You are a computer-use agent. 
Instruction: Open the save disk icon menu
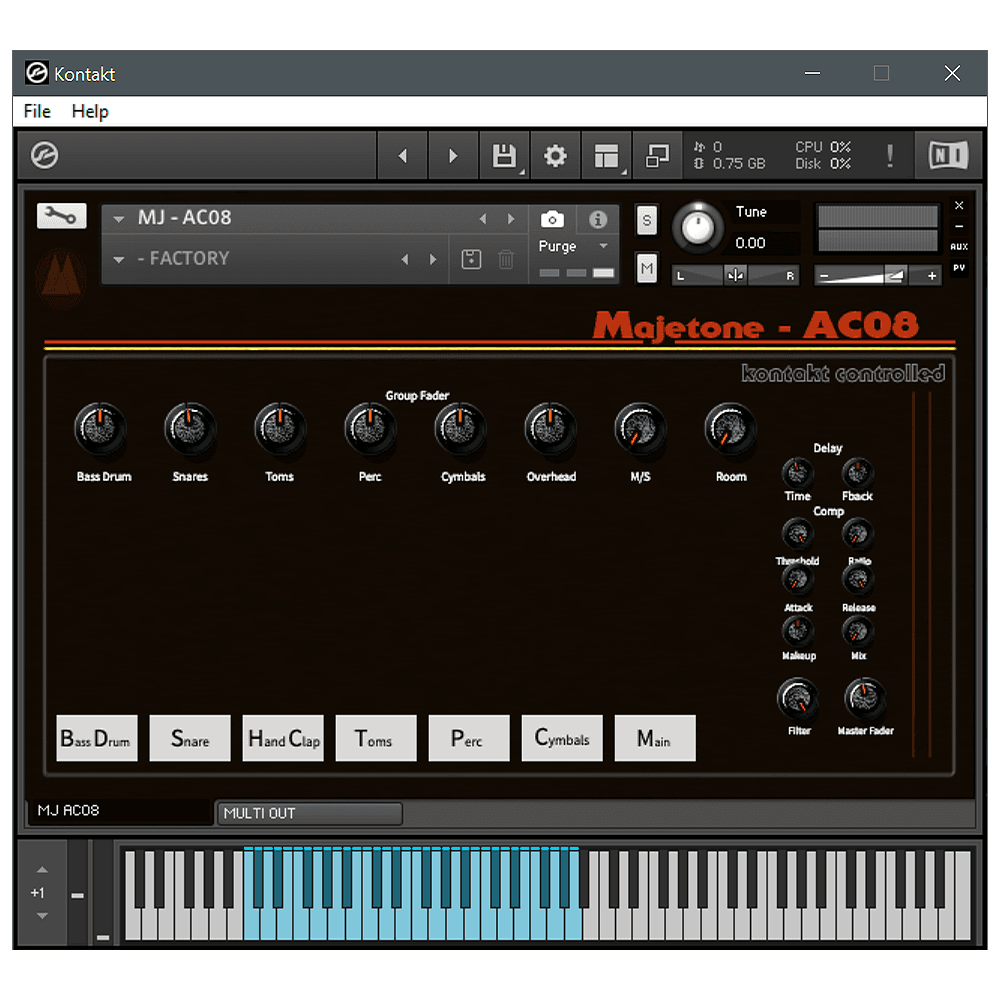[x=504, y=156]
